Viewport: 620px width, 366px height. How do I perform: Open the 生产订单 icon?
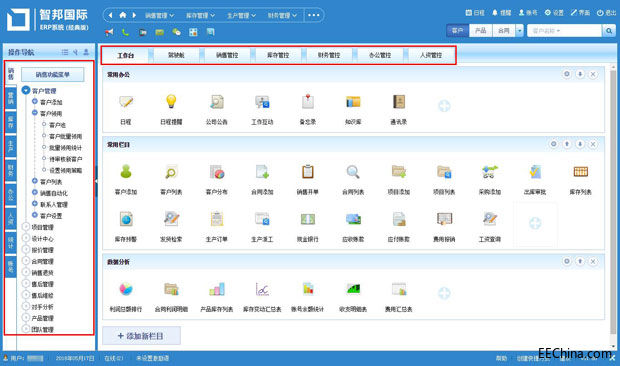[217, 219]
